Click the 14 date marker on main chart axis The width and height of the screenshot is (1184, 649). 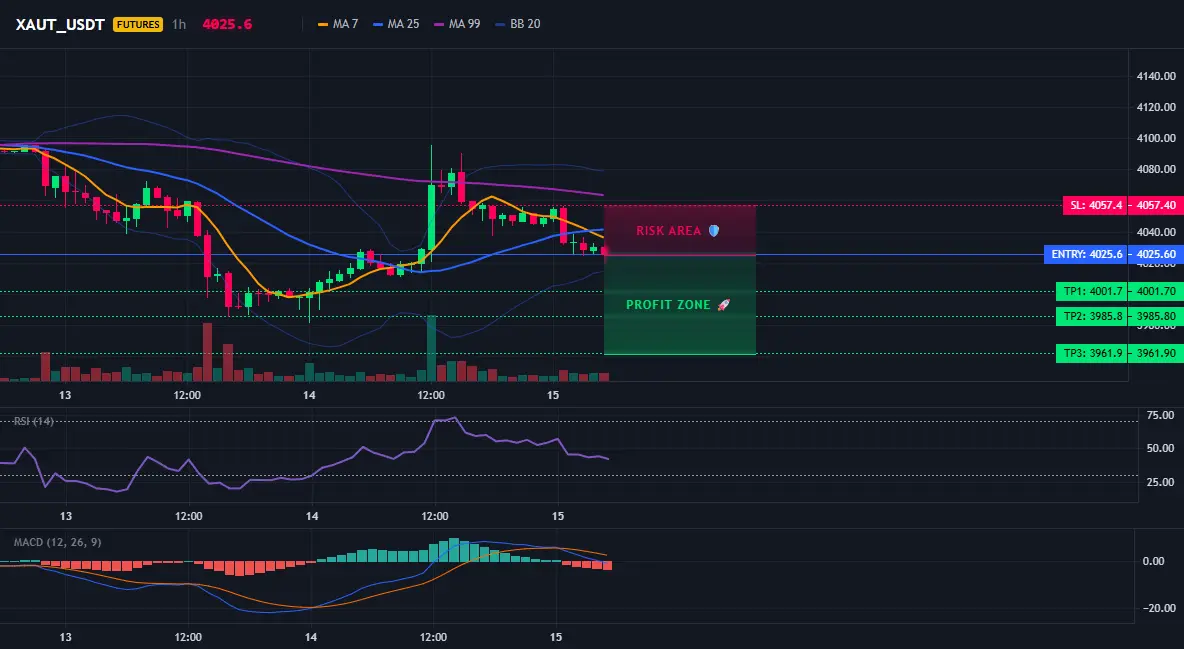click(310, 395)
